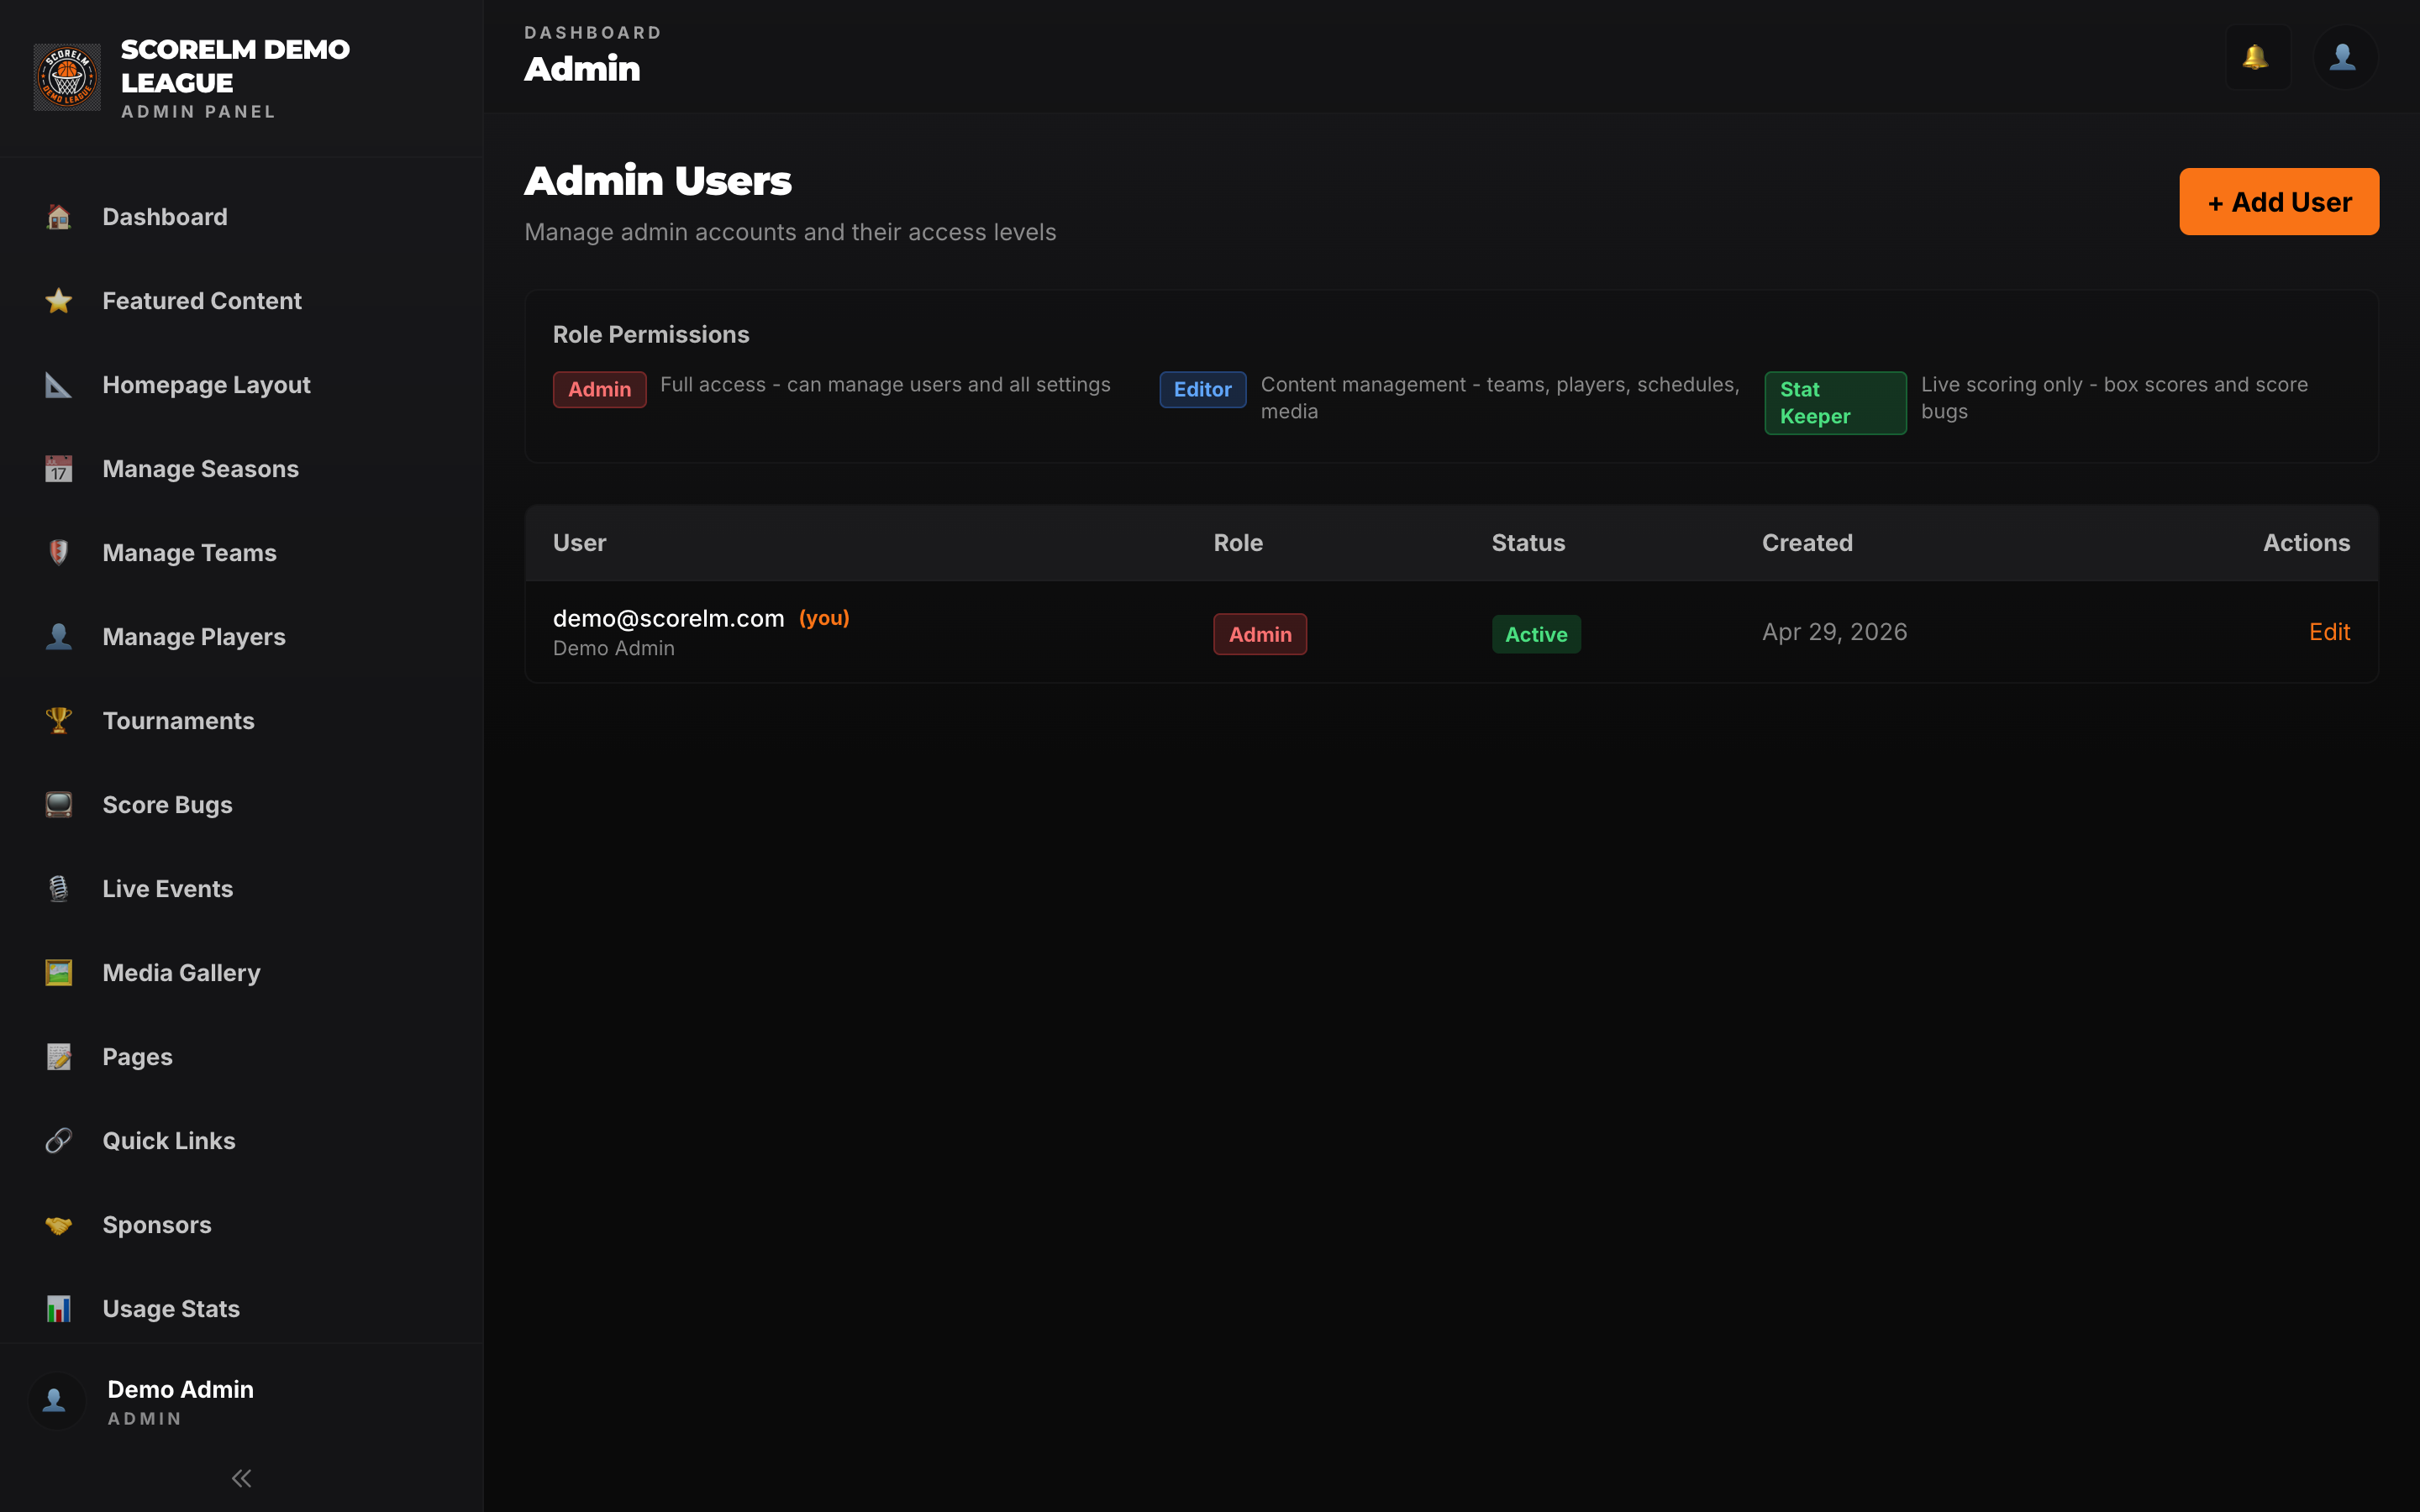Click the Active status badge
The width and height of the screenshot is (2420, 1512).
(x=1536, y=634)
